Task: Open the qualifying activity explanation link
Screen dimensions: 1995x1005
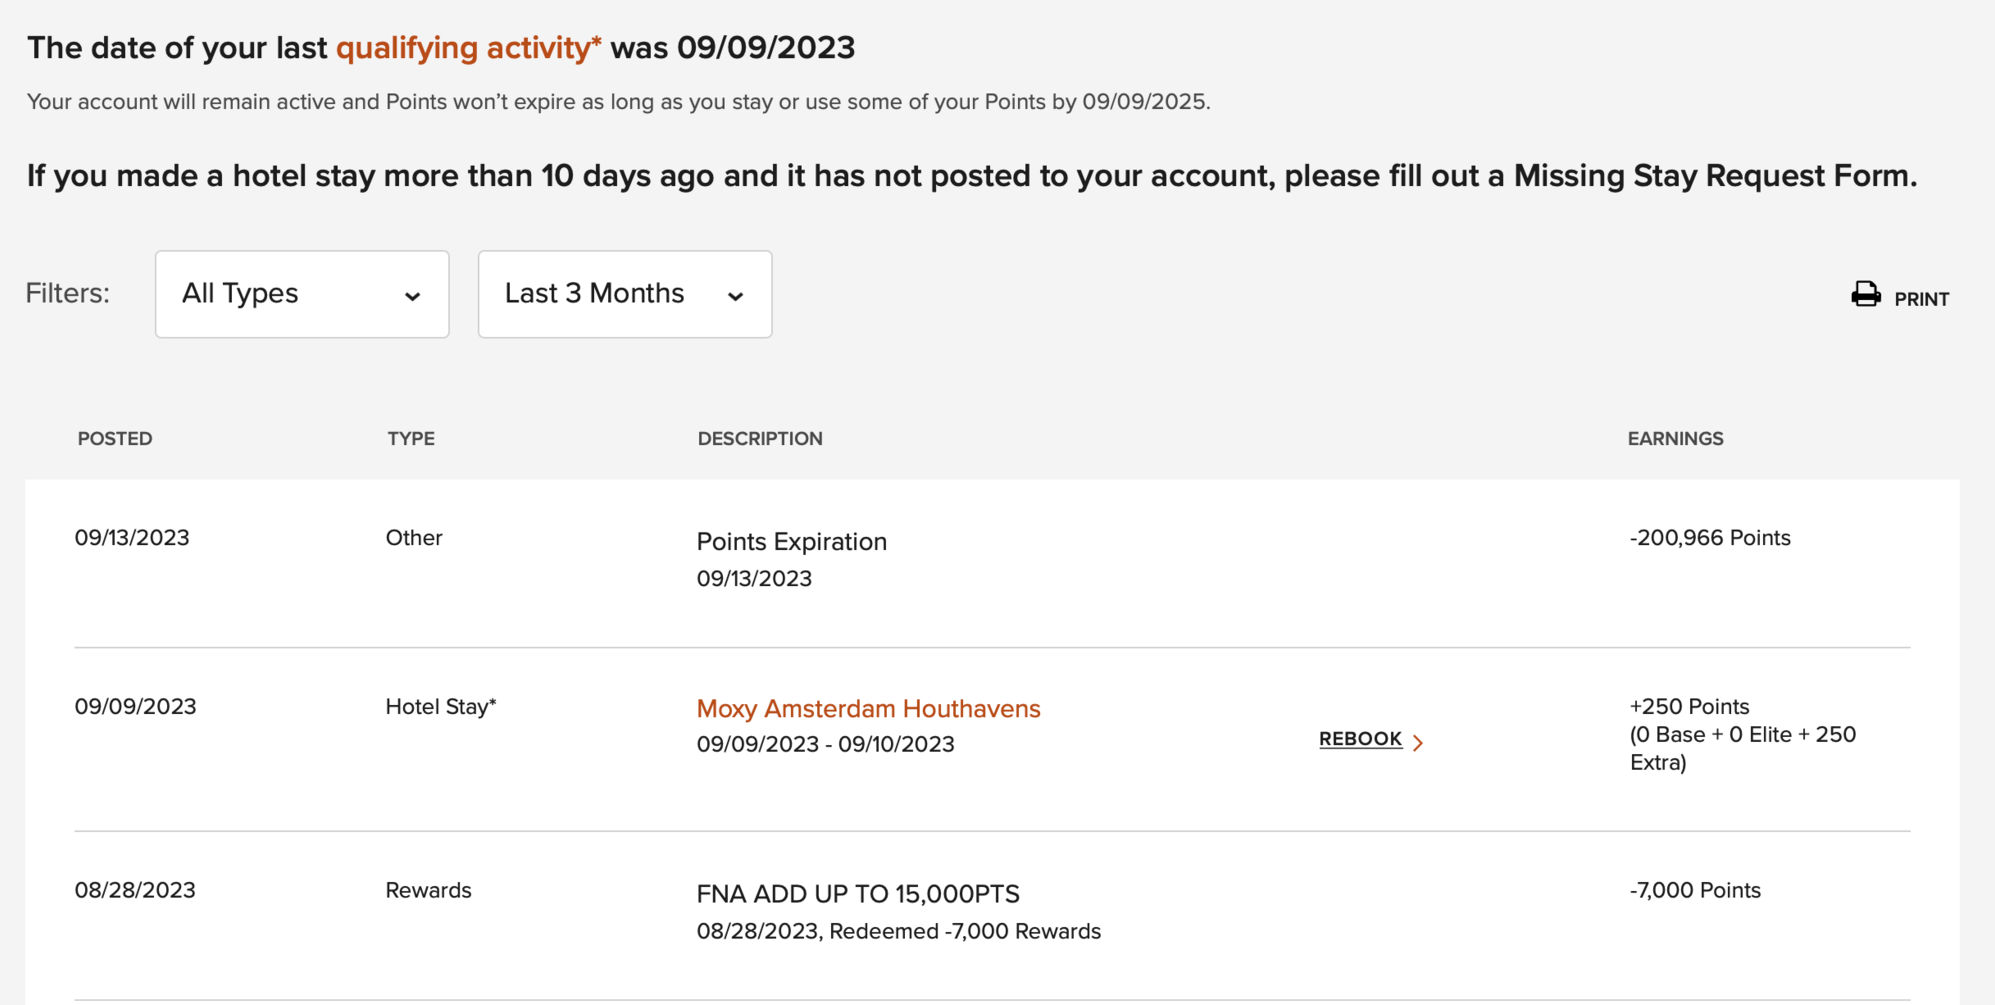Action: [468, 47]
